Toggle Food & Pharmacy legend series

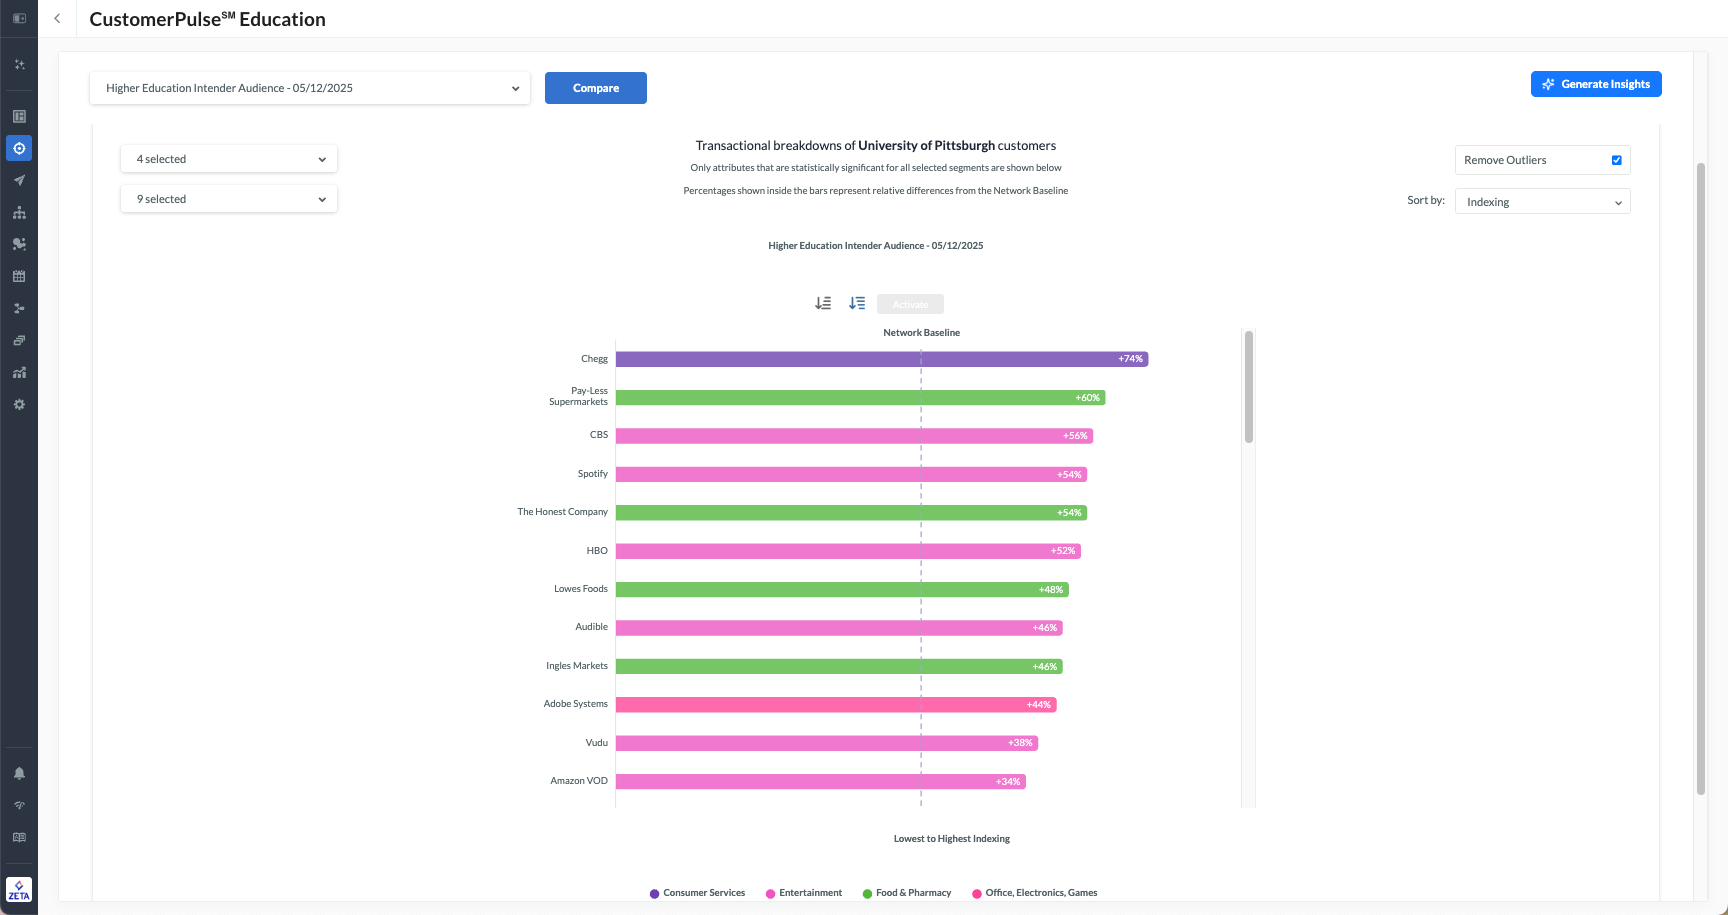tap(906, 893)
